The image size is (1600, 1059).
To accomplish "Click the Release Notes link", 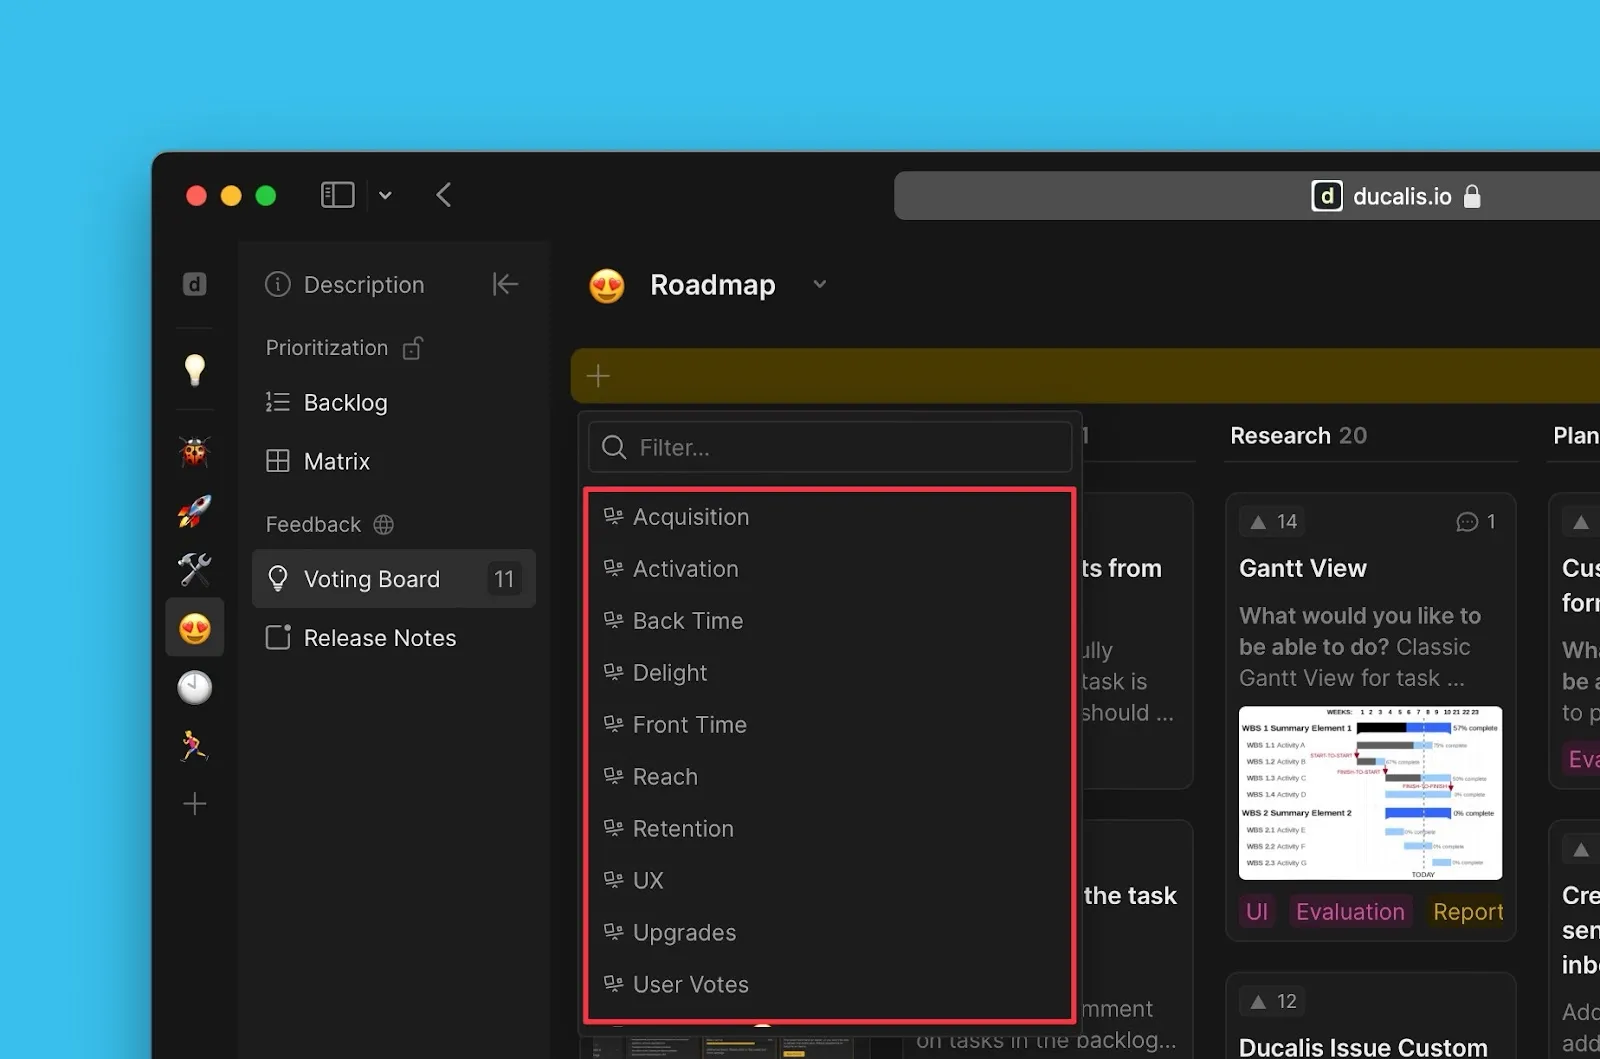I will click(x=379, y=638).
